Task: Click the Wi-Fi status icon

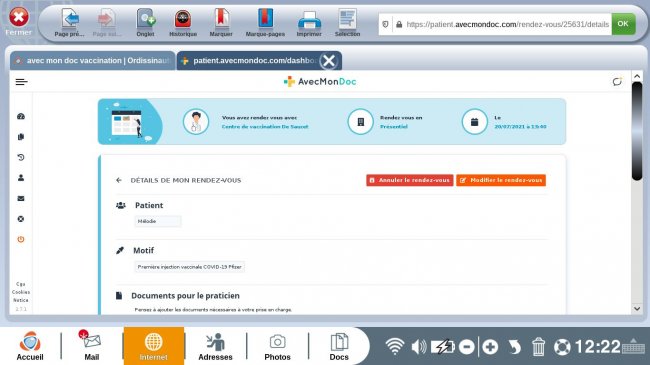Action: 395,346
